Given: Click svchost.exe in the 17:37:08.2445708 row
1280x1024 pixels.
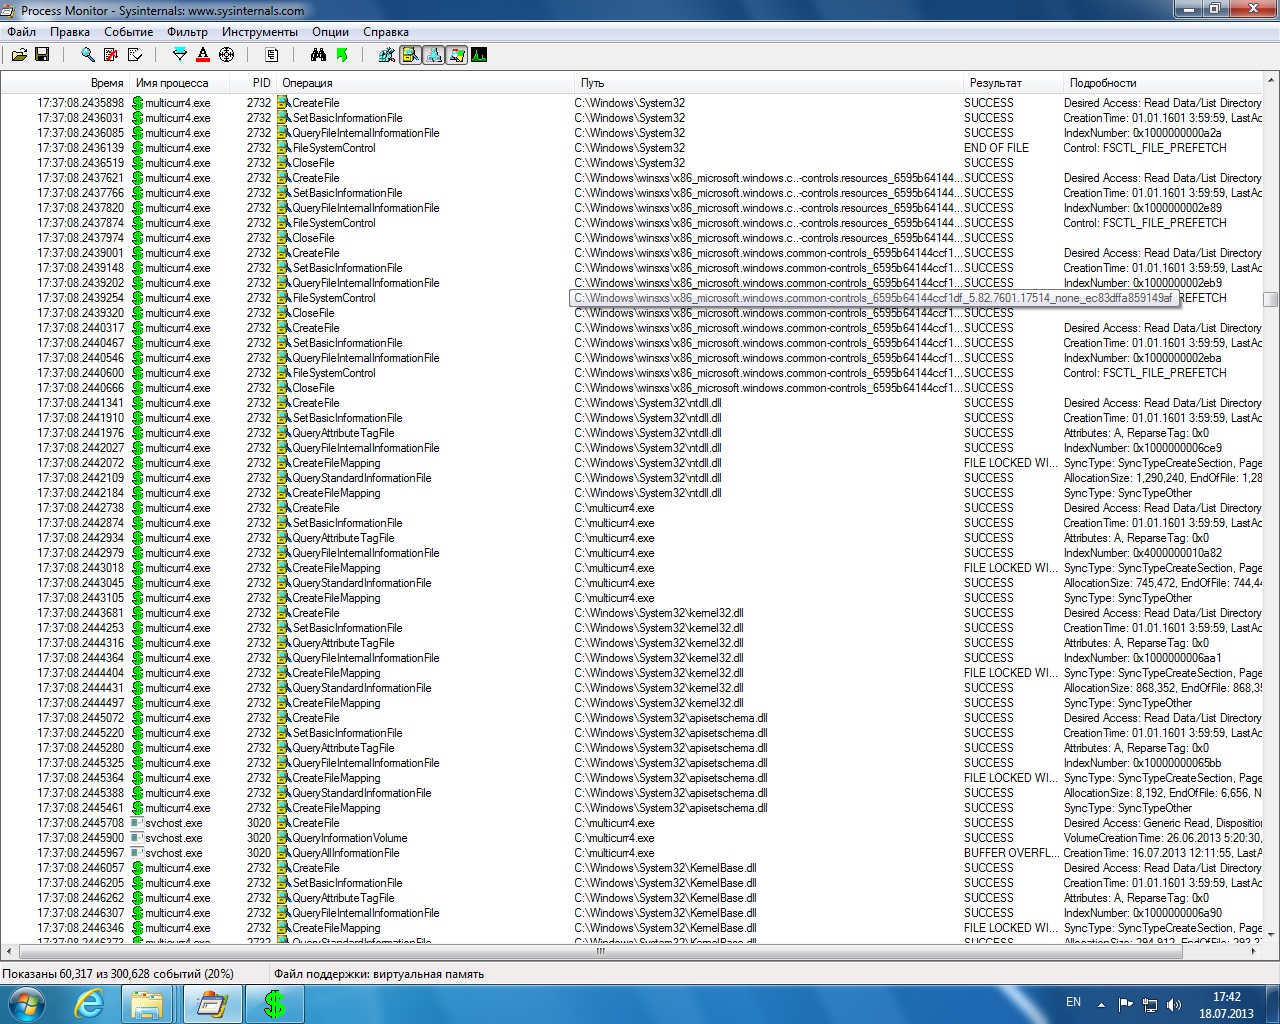Looking at the screenshot, I should (x=174, y=823).
